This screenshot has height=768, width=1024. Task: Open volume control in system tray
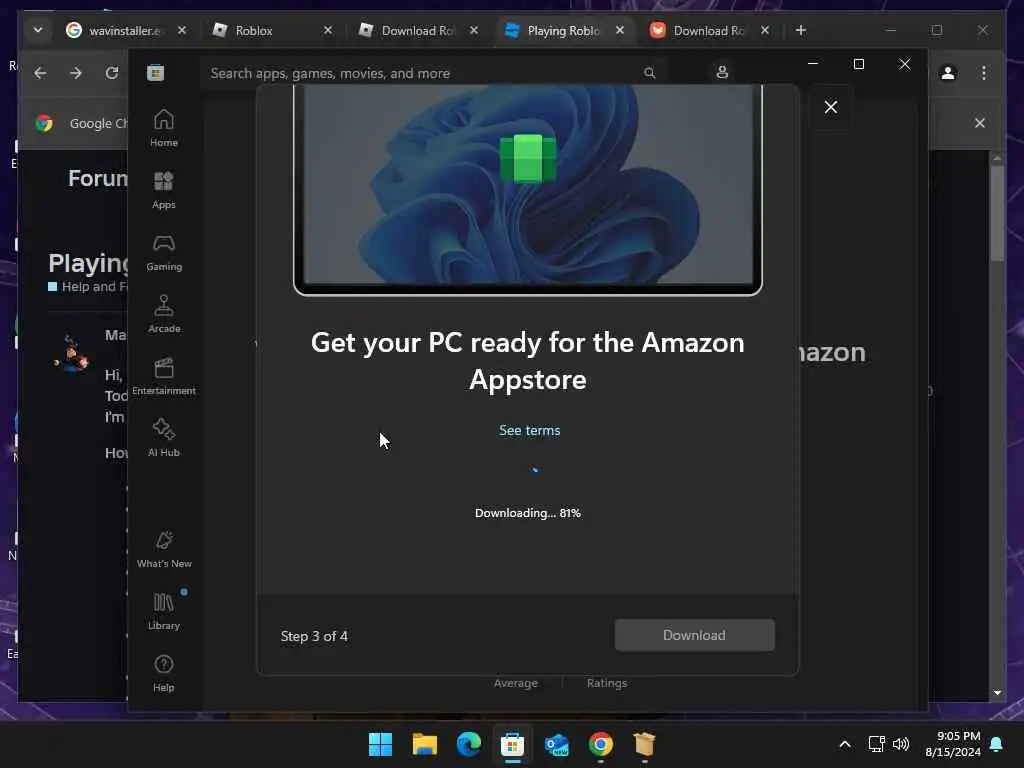[901, 744]
